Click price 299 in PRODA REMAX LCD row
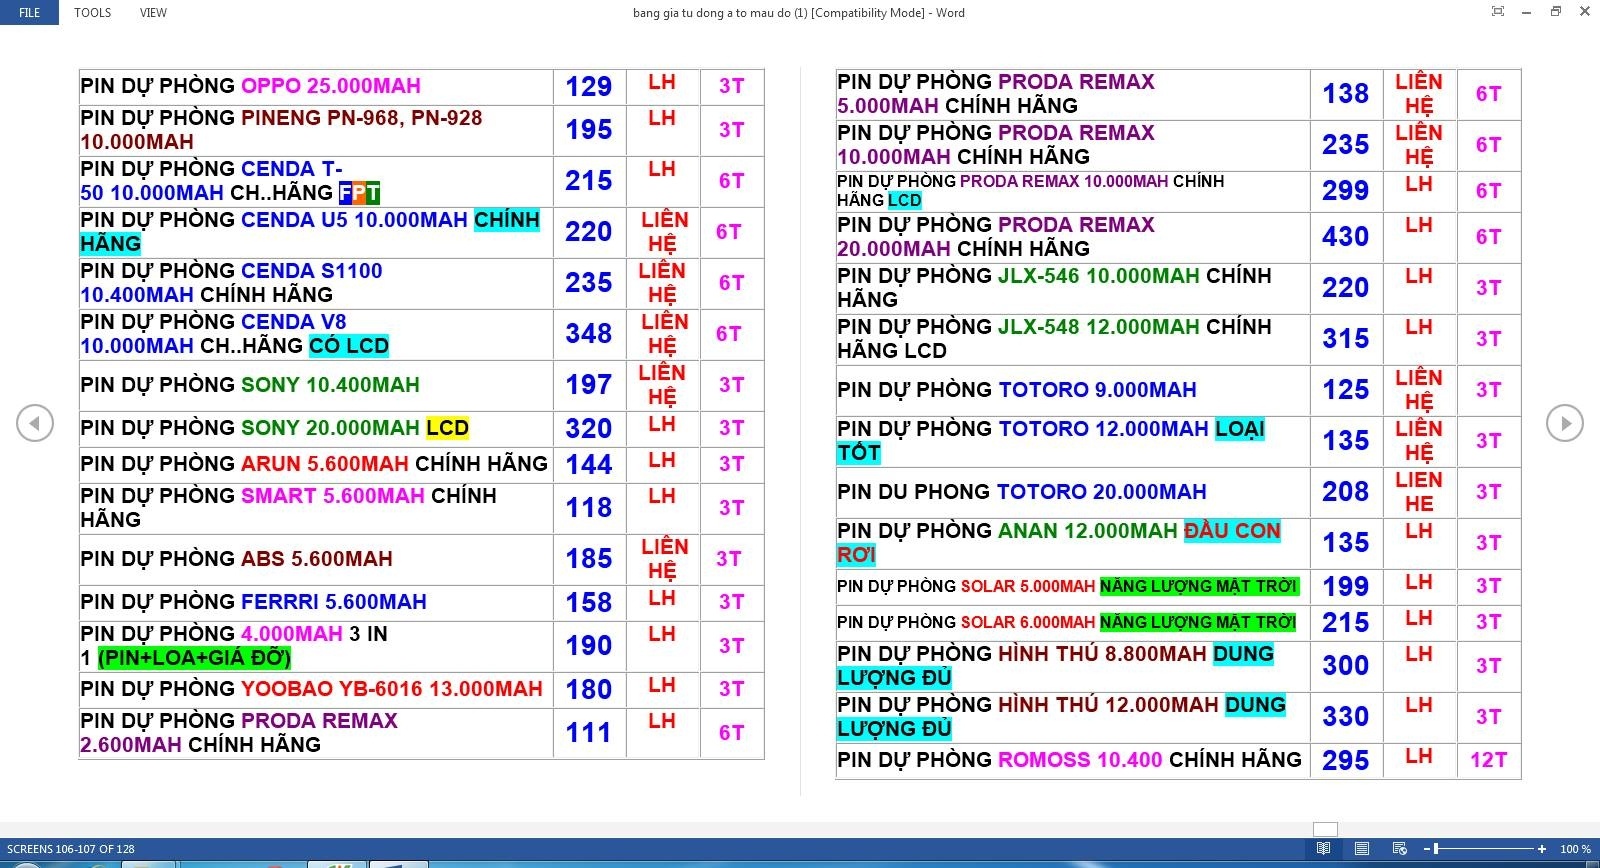The width and height of the screenshot is (1600, 868). coord(1346,190)
